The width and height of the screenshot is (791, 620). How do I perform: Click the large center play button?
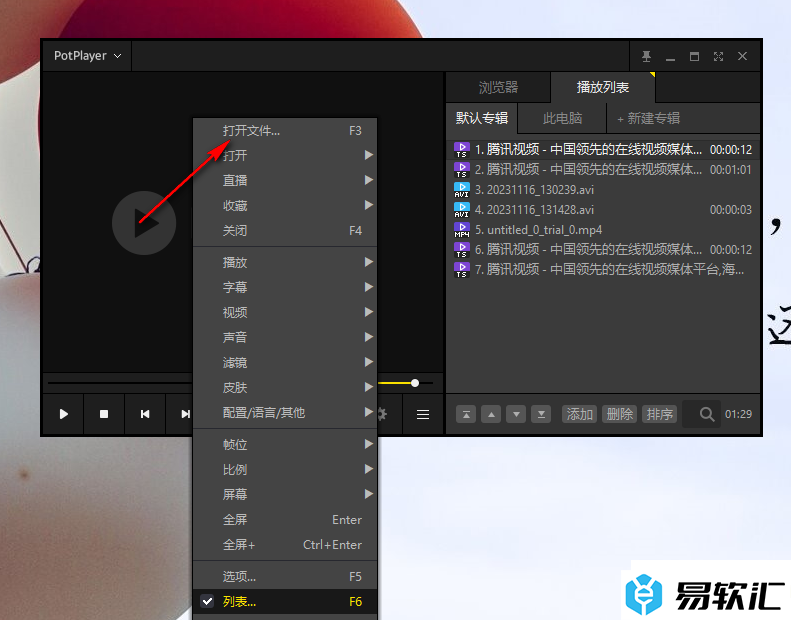point(144,222)
